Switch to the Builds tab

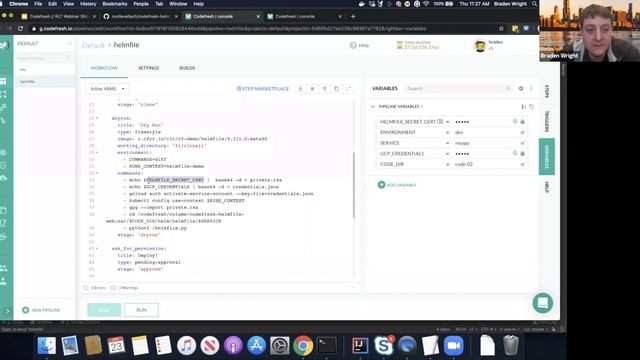[x=187, y=68]
